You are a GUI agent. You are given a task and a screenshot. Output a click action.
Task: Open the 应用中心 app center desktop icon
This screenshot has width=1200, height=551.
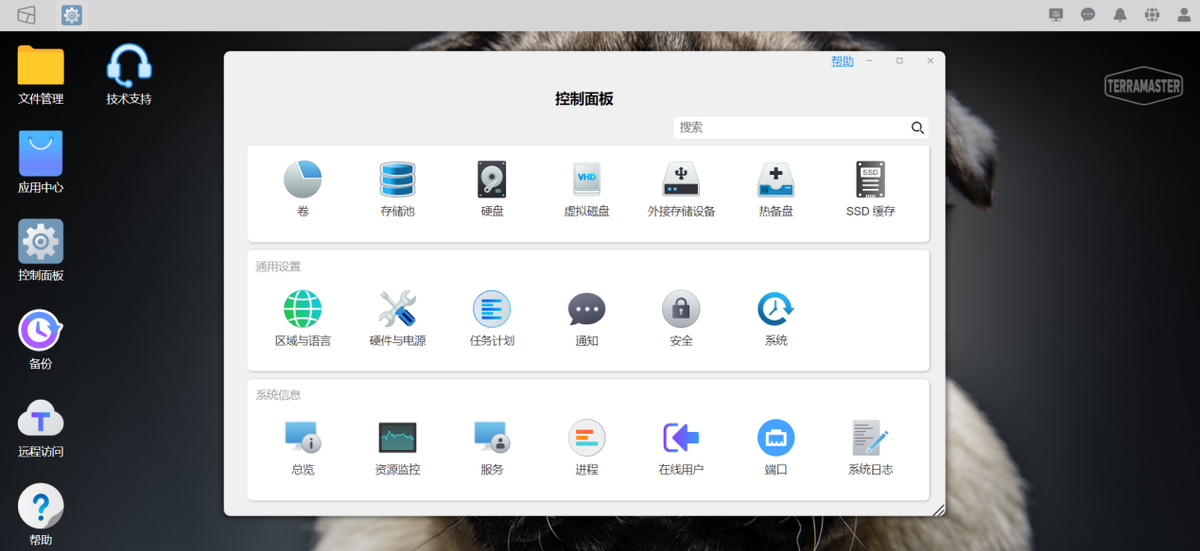point(41,153)
